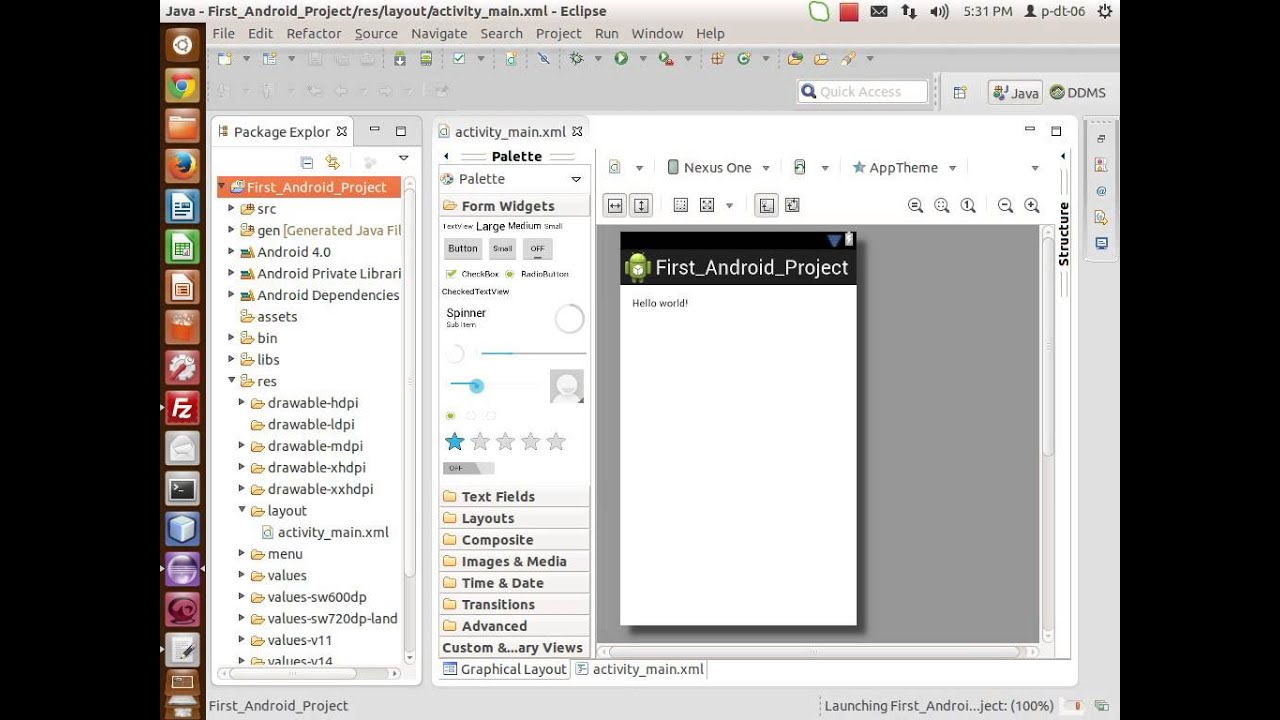The height and width of the screenshot is (720, 1280).
Task: Click the green Run button
Action: 621,59
